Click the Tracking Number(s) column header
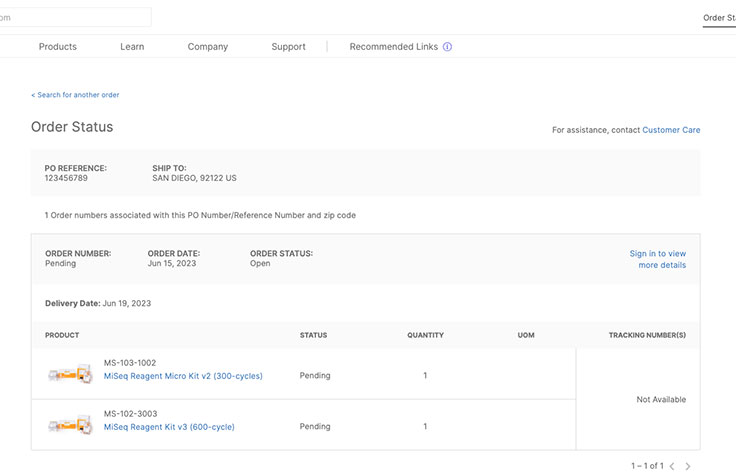This screenshot has height=475, width=736. 647,335
